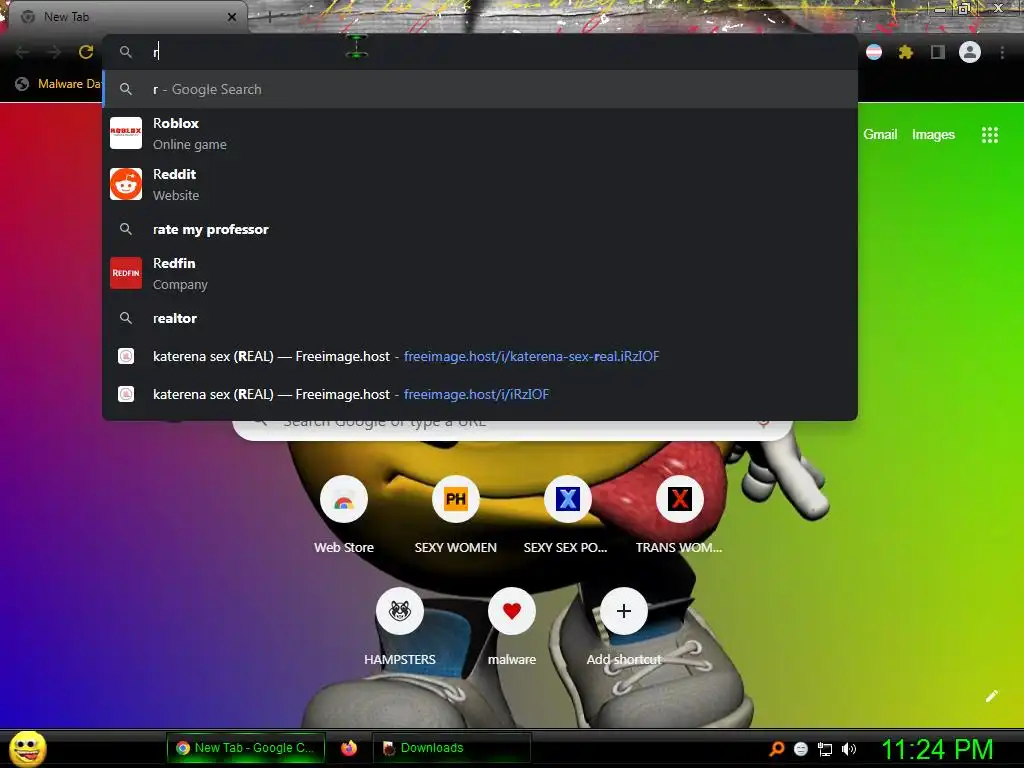Image resolution: width=1024 pixels, height=768 pixels.
Task: Open the malware heart shortcut
Action: pos(512,627)
